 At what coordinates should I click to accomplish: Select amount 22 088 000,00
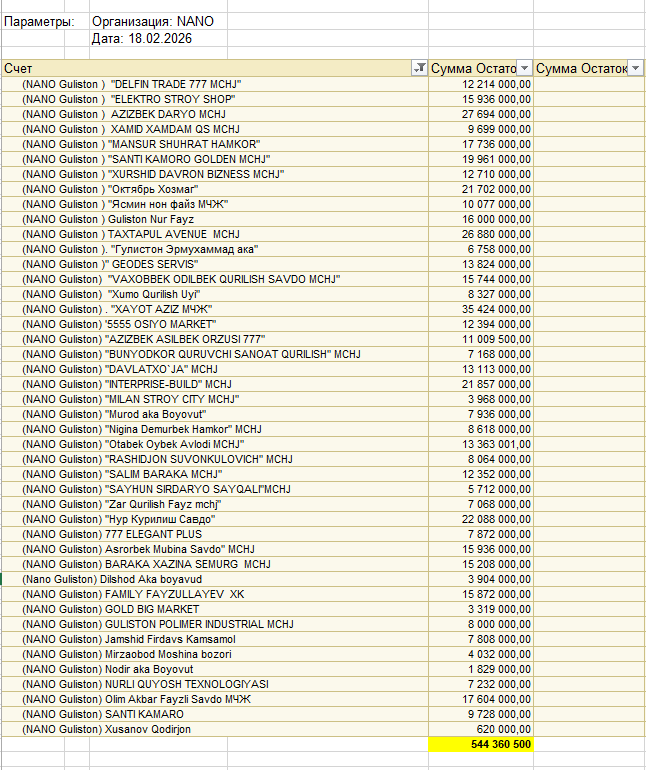[x=481, y=519]
